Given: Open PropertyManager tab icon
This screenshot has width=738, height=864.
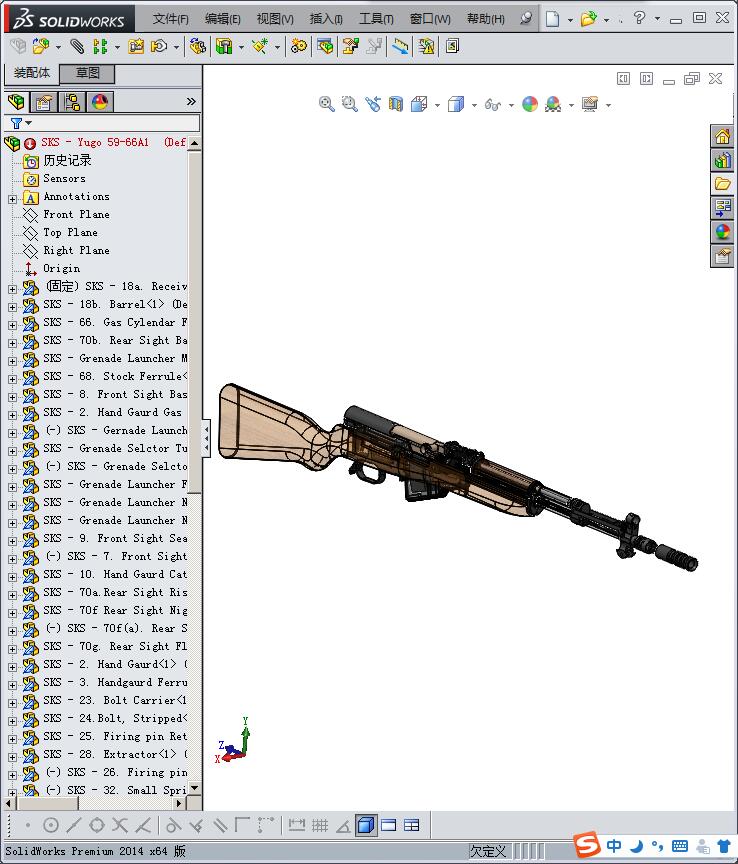Looking at the screenshot, I should (44, 101).
